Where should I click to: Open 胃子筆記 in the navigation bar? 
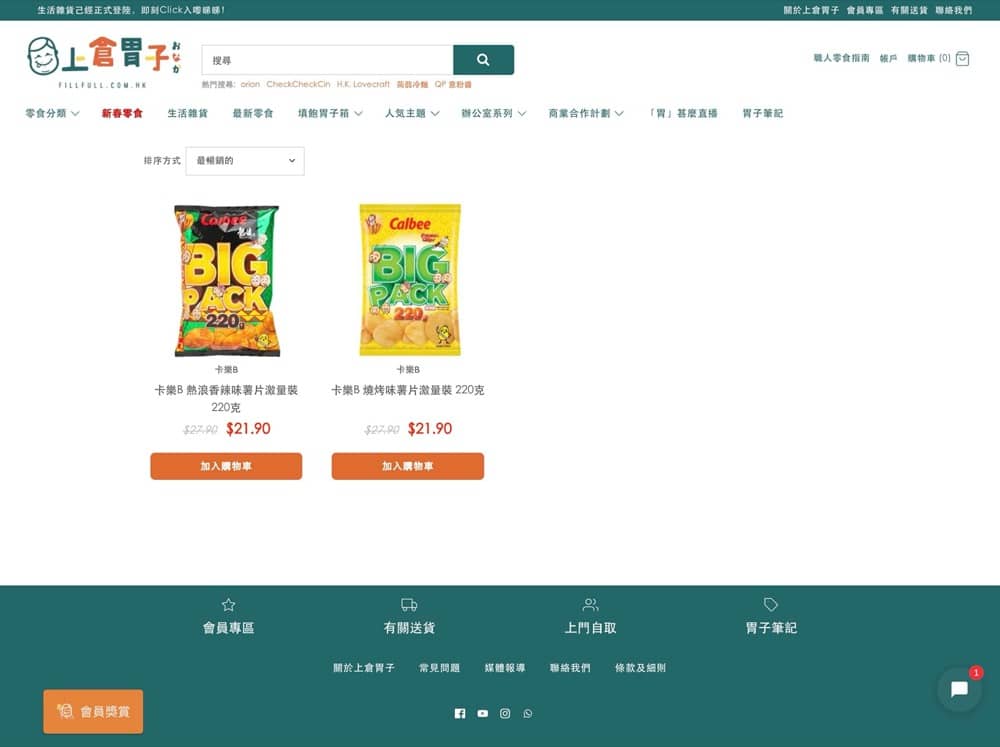763,114
